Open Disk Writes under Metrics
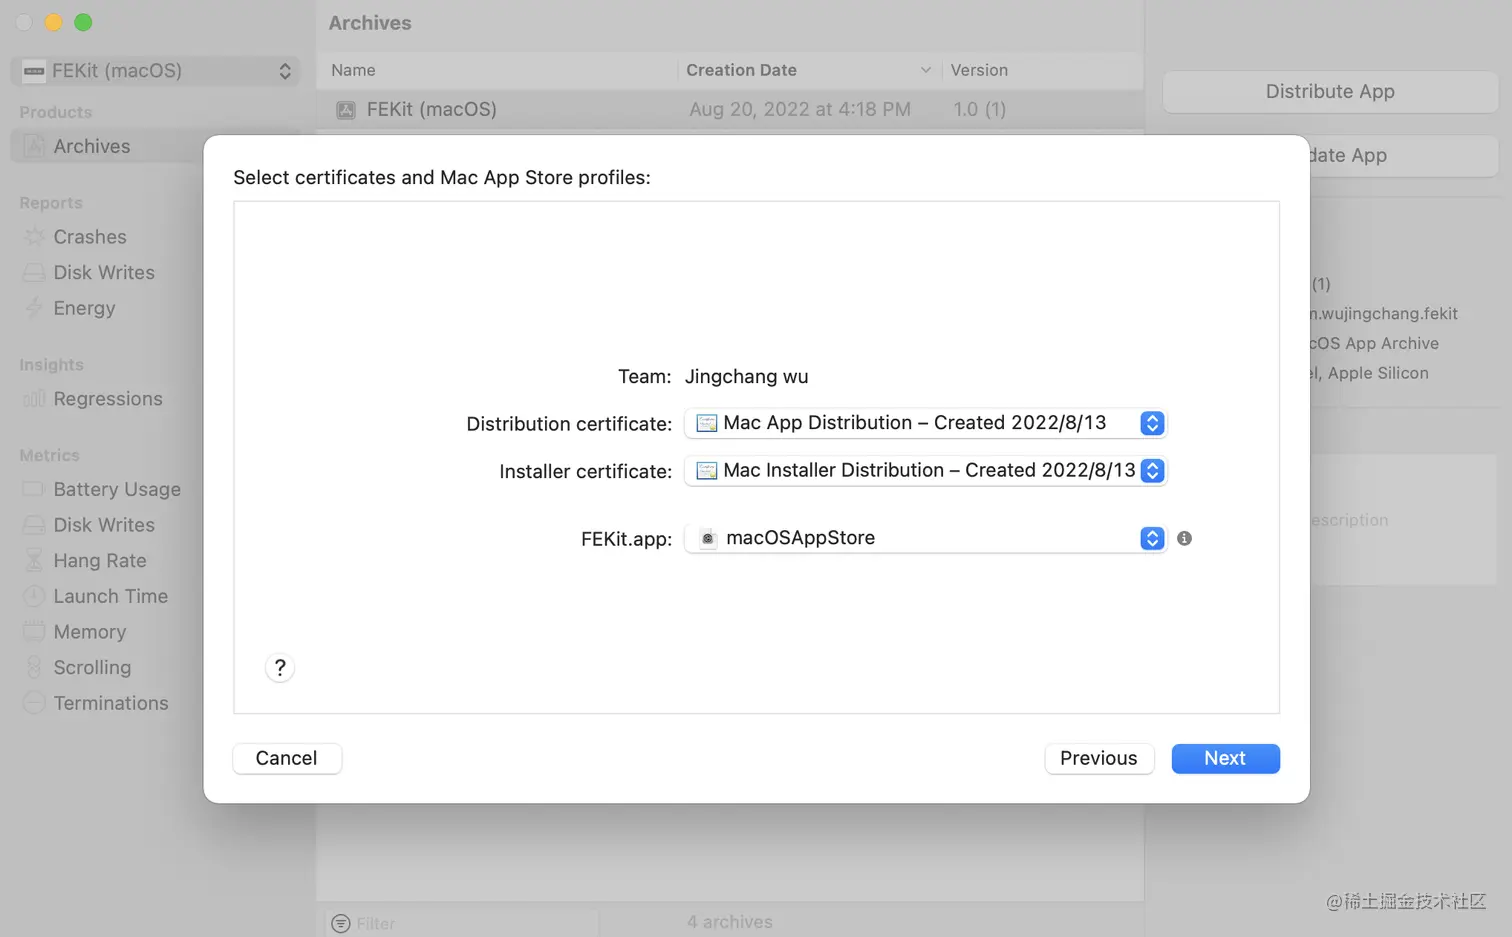 (x=104, y=525)
